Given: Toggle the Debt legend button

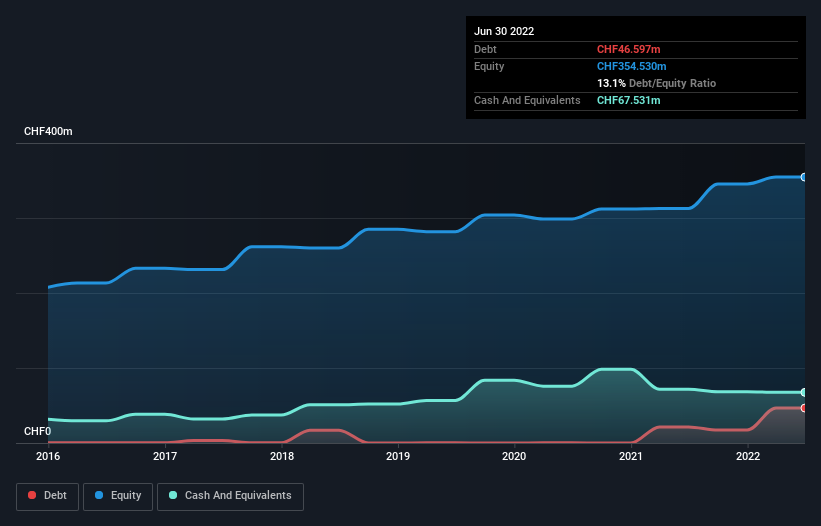Looking at the screenshot, I should click(x=47, y=496).
